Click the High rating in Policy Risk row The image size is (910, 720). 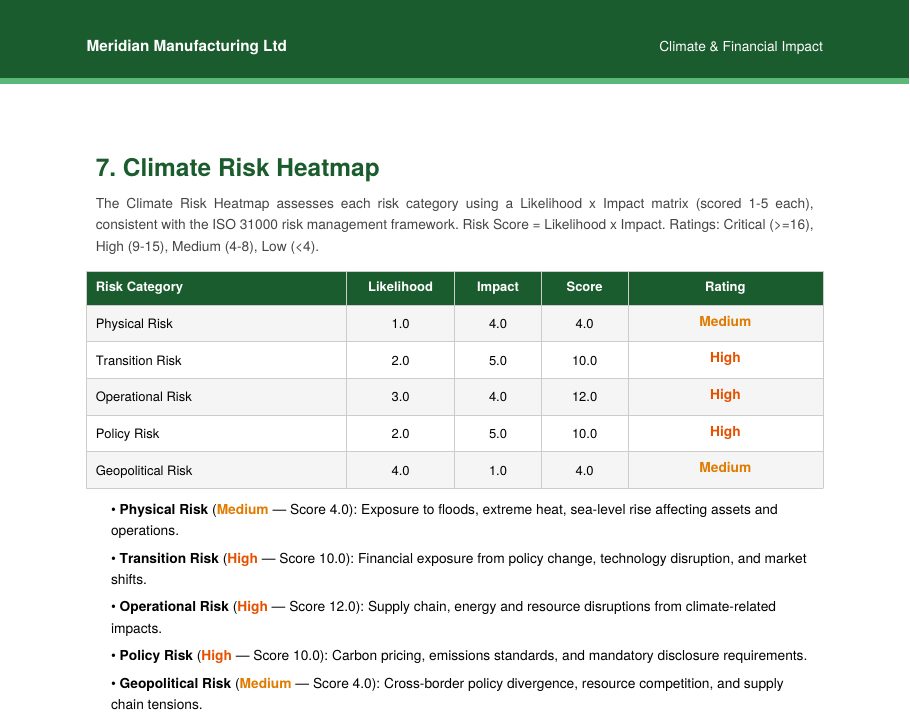(725, 432)
